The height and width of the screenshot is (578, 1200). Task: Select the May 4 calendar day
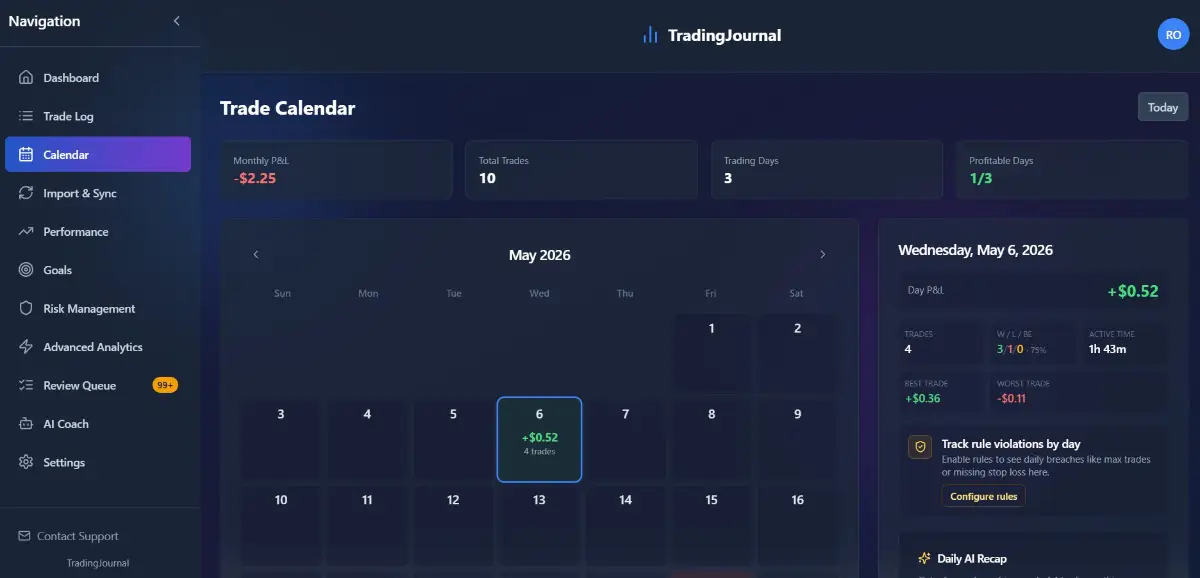click(367, 440)
